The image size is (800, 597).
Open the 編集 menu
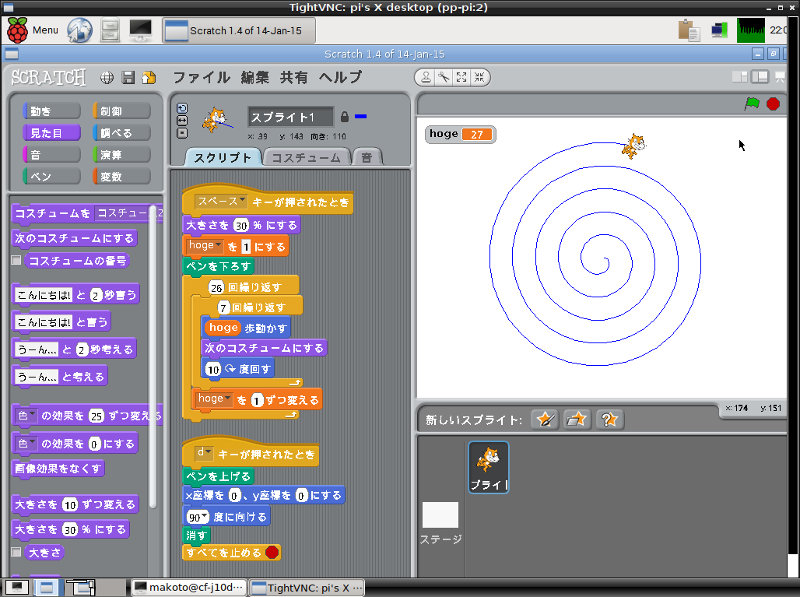255,78
